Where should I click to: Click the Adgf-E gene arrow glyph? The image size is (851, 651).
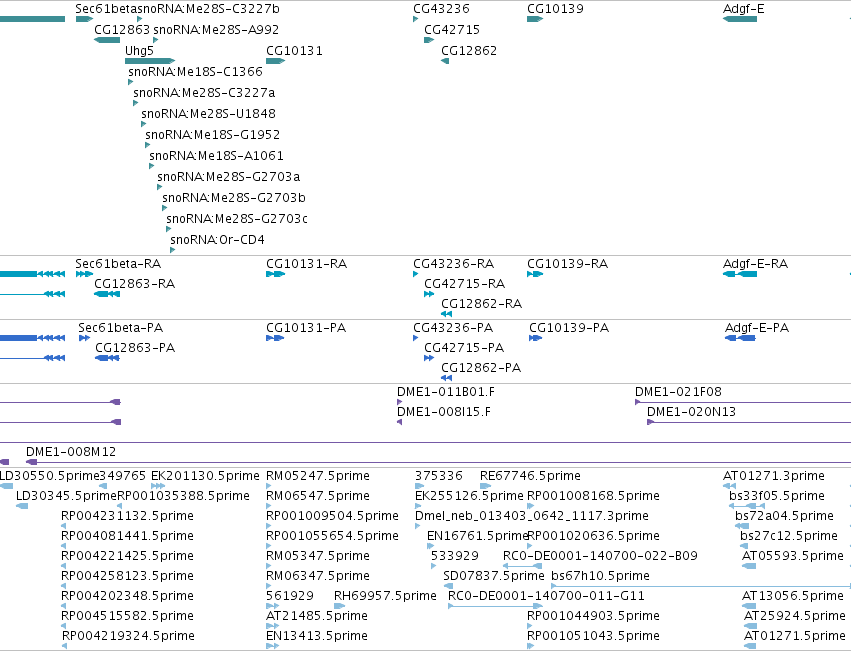coord(740,19)
